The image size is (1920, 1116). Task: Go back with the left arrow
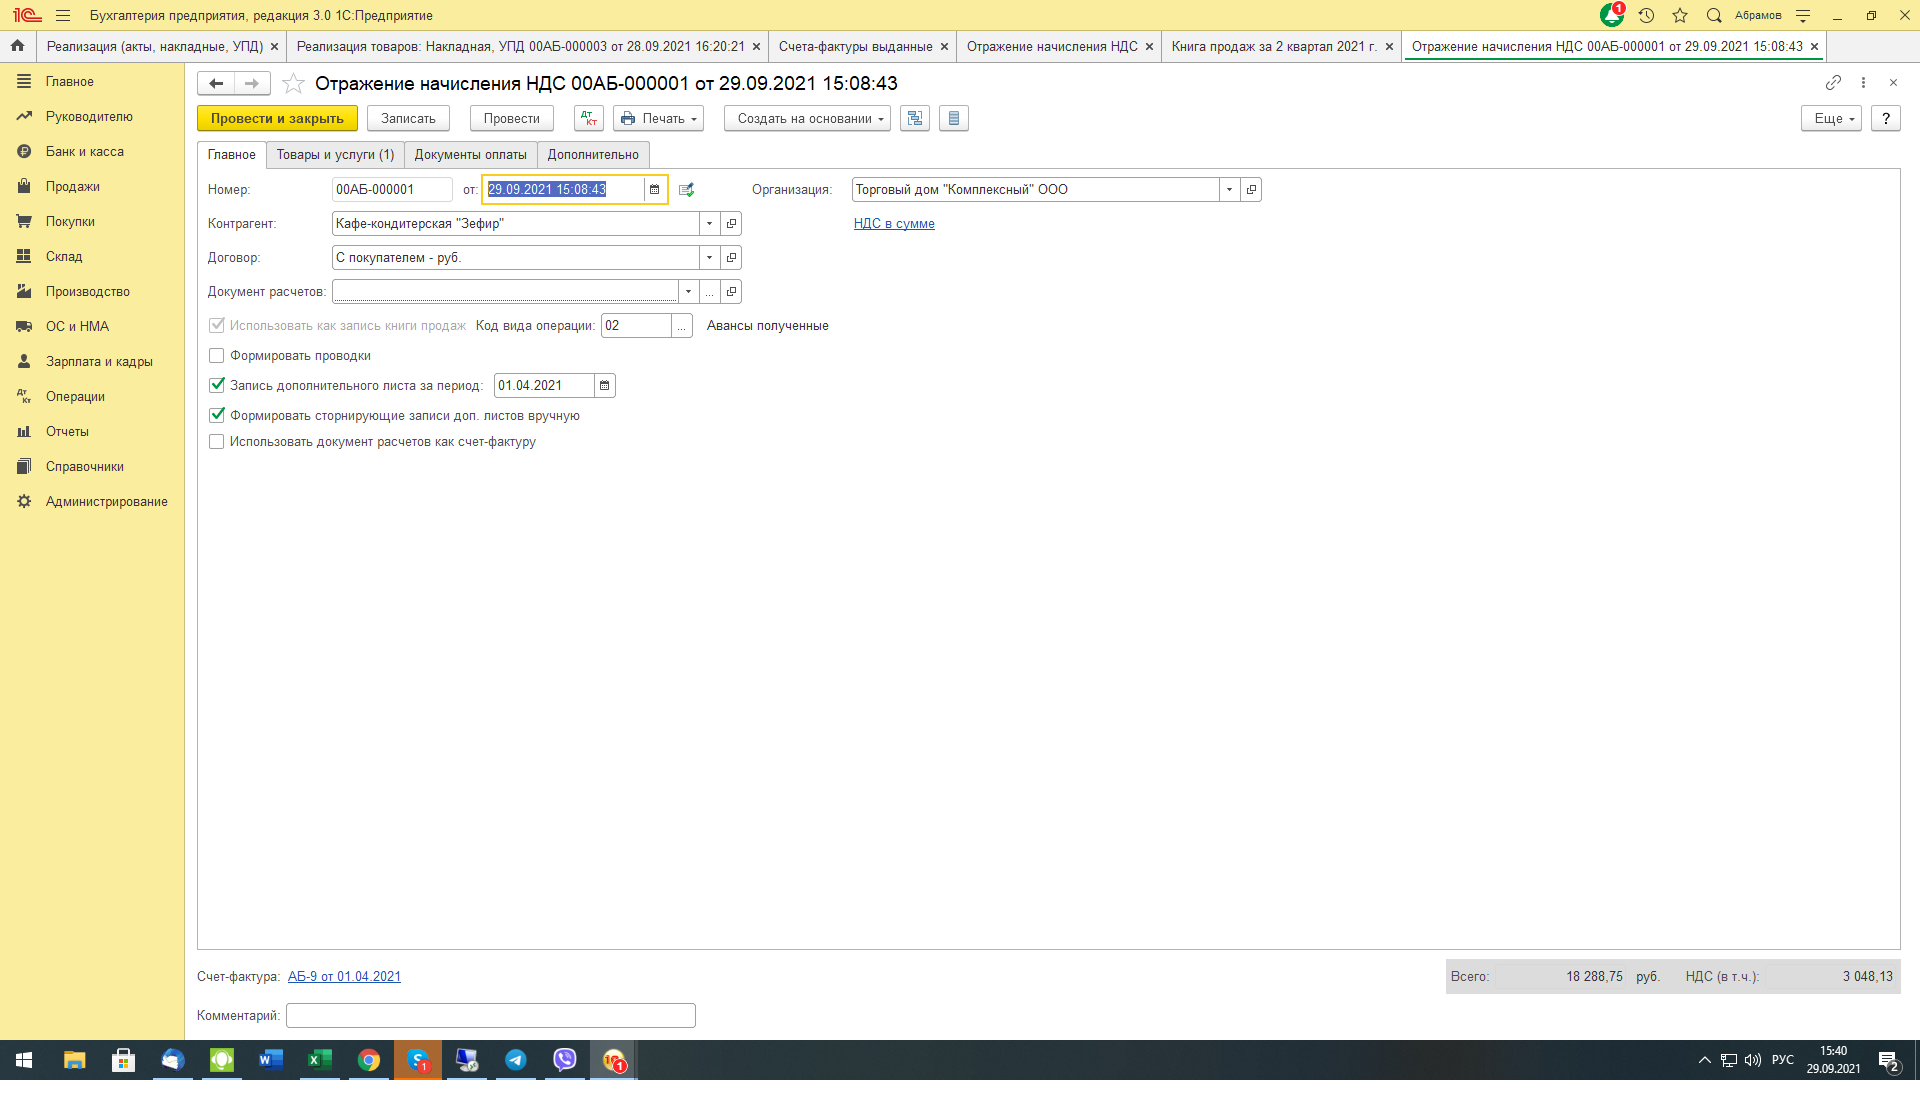pyautogui.click(x=216, y=83)
